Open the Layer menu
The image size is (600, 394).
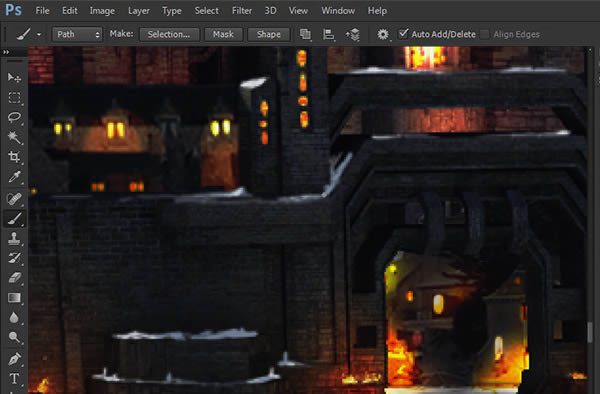tap(139, 11)
